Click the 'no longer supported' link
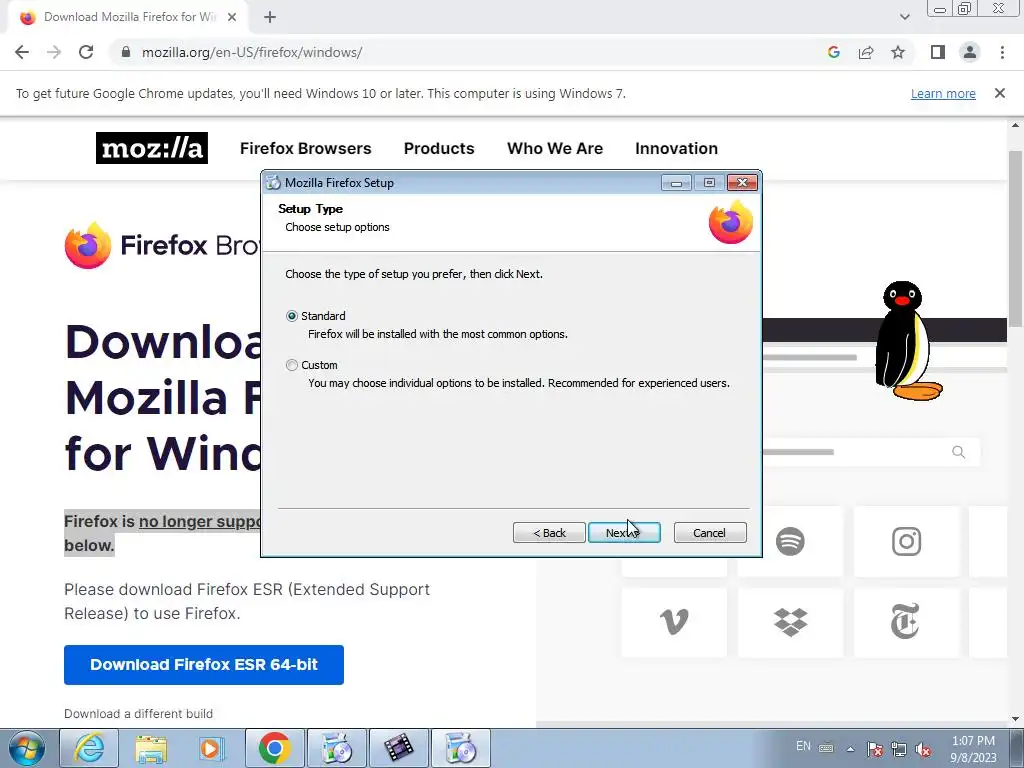 [x=200, y=521]
